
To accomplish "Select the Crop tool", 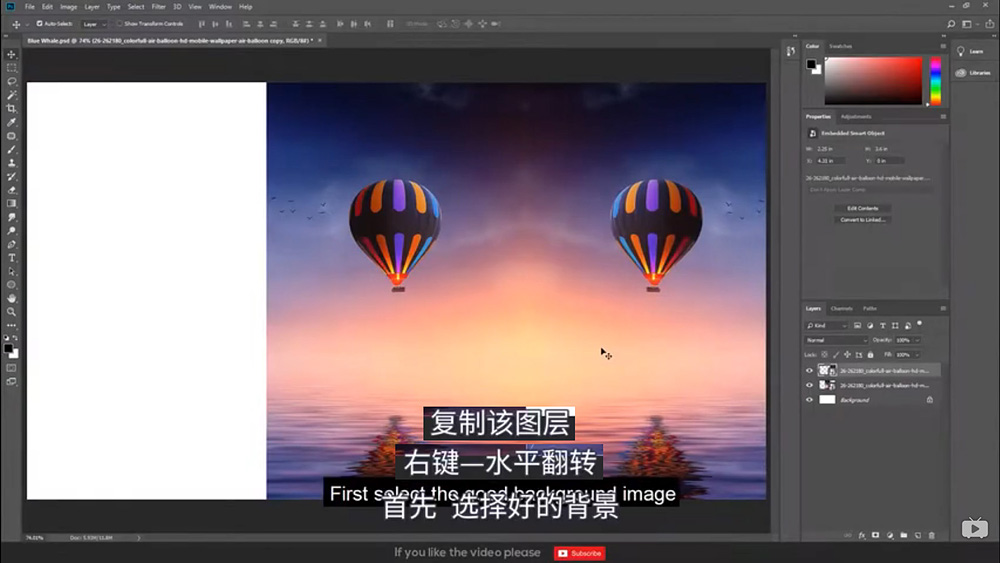I will (11, 108).
